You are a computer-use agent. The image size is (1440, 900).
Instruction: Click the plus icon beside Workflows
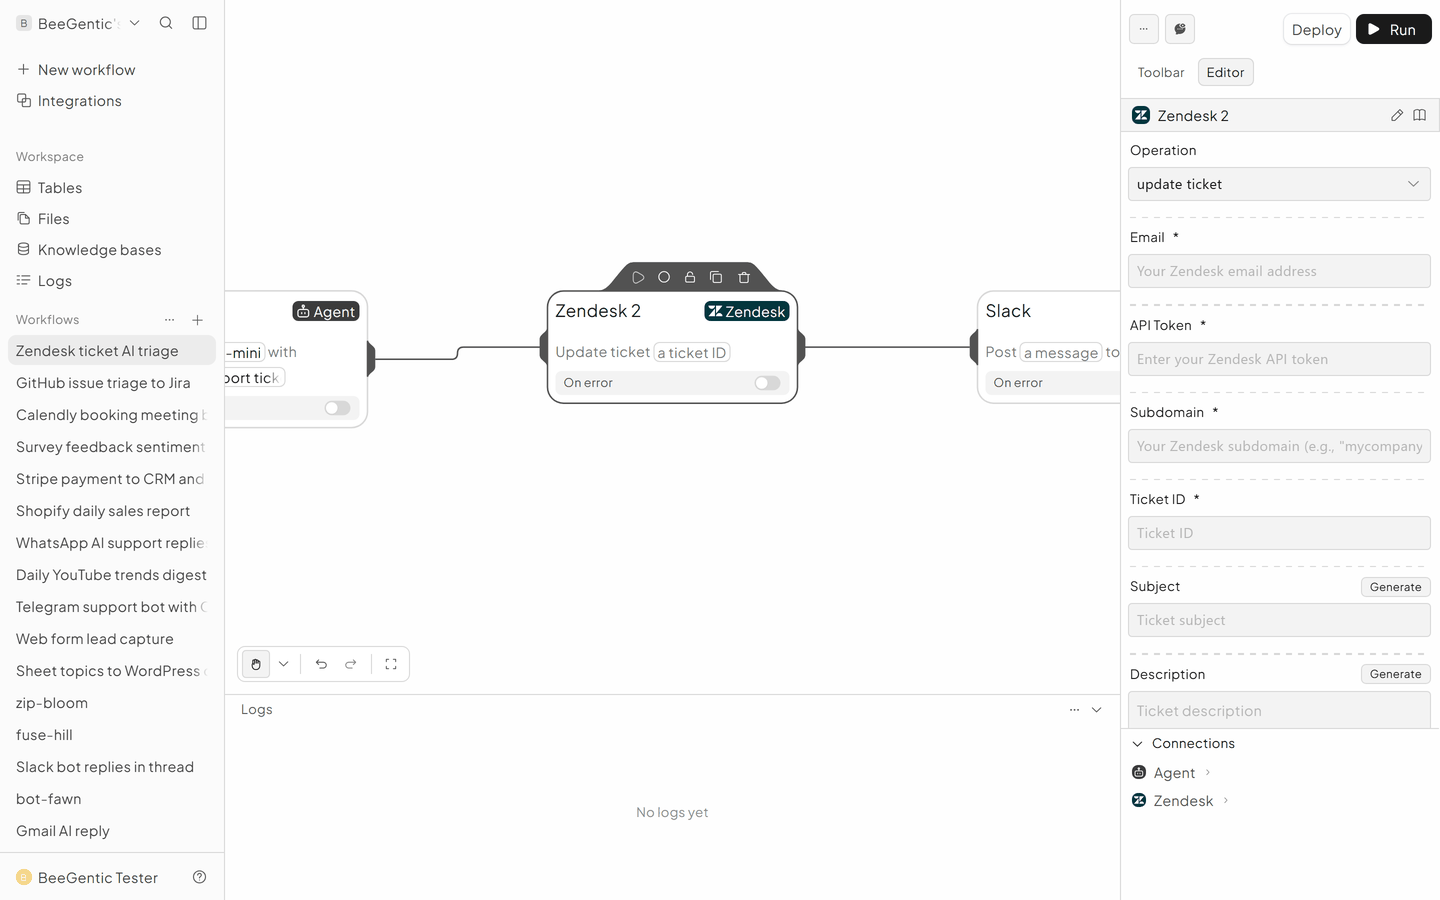pos(198,320)
